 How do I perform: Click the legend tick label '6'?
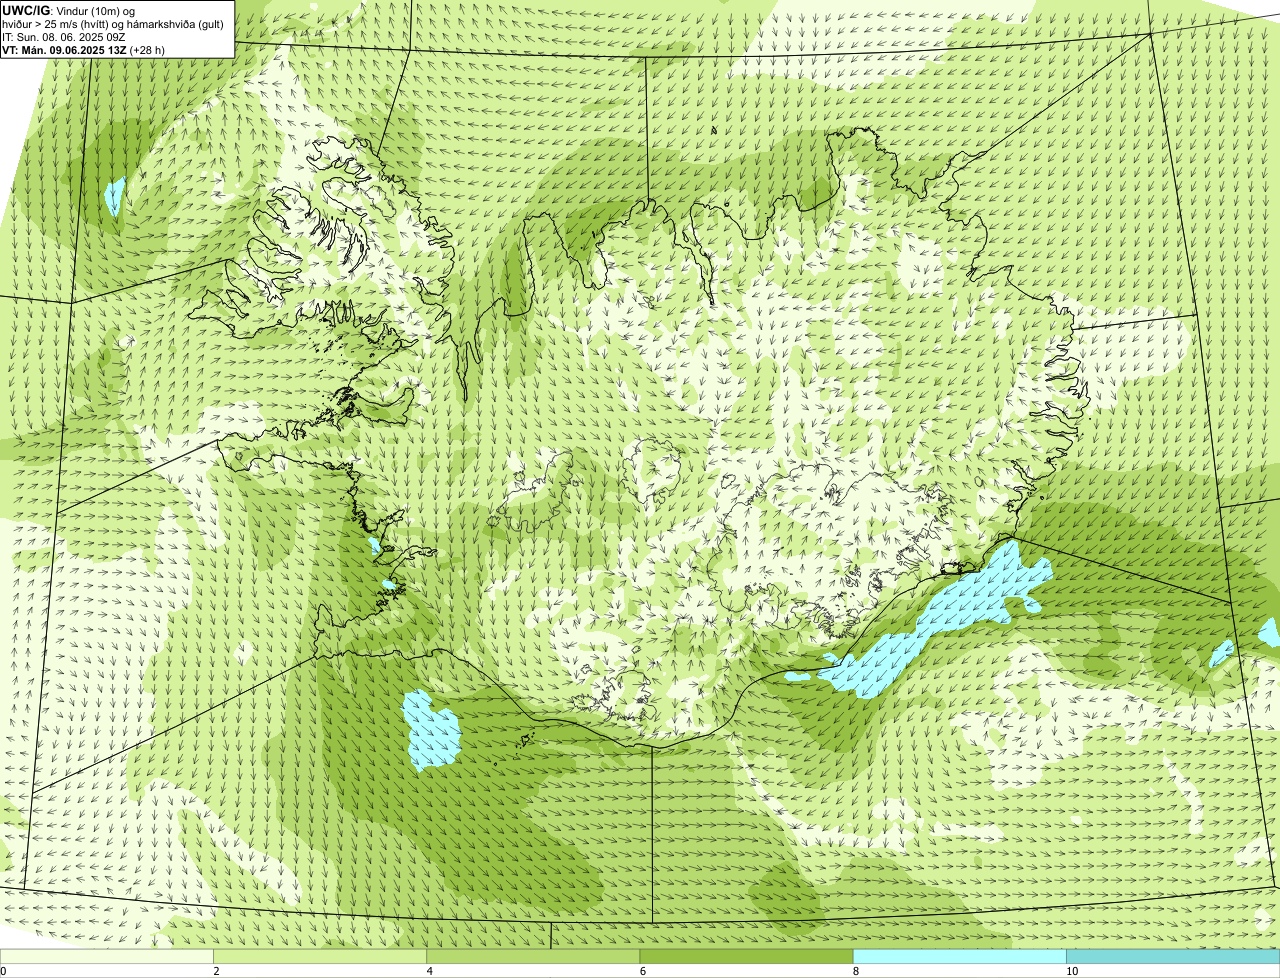pyautogui.click(x=643, y=971)
